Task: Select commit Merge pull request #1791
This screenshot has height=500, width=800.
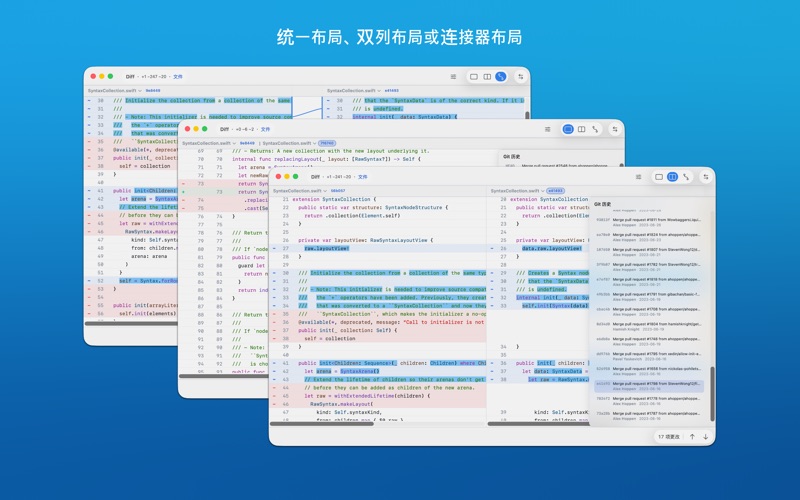Action: (x=649, y=297)
